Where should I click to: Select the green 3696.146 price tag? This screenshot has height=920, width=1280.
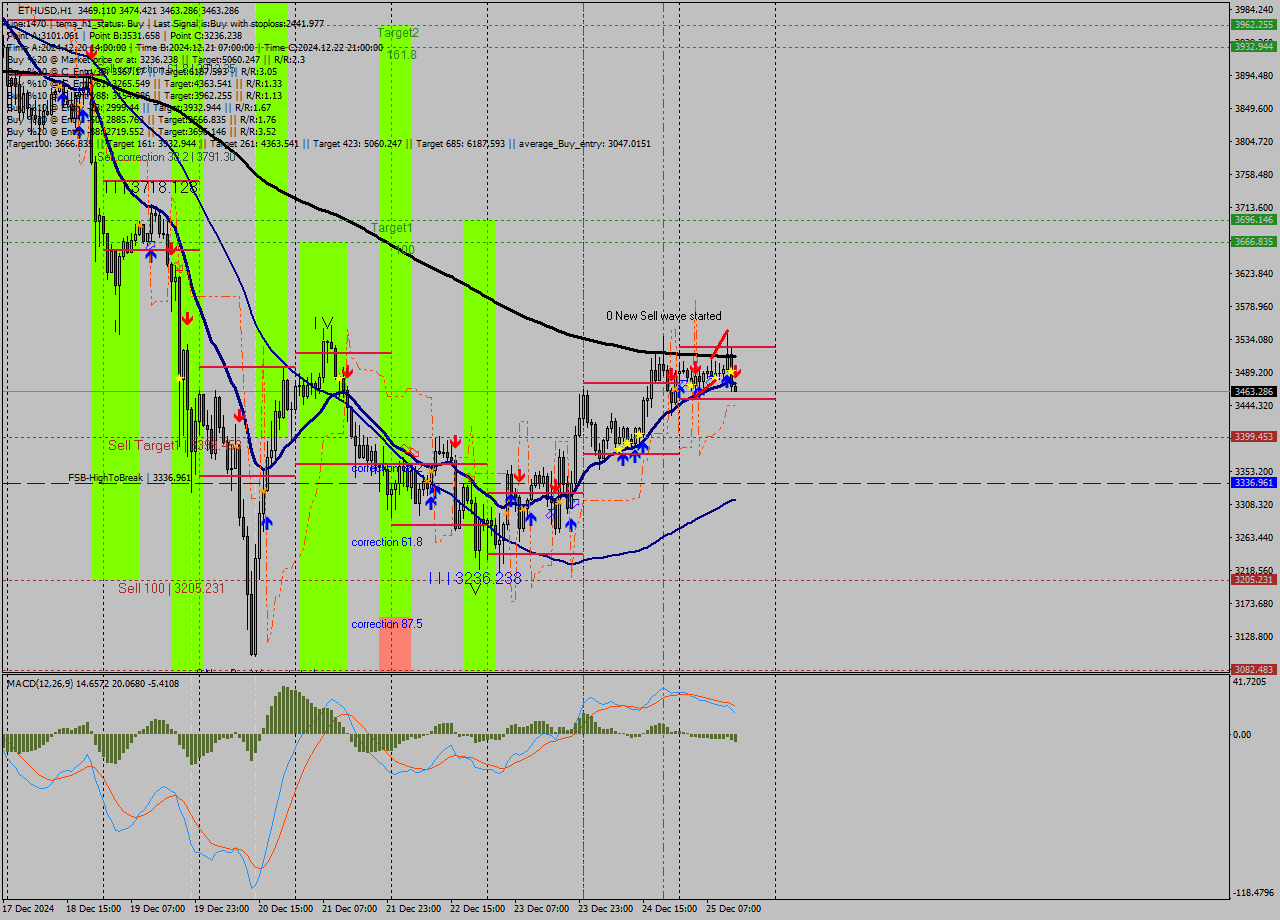1254,220
